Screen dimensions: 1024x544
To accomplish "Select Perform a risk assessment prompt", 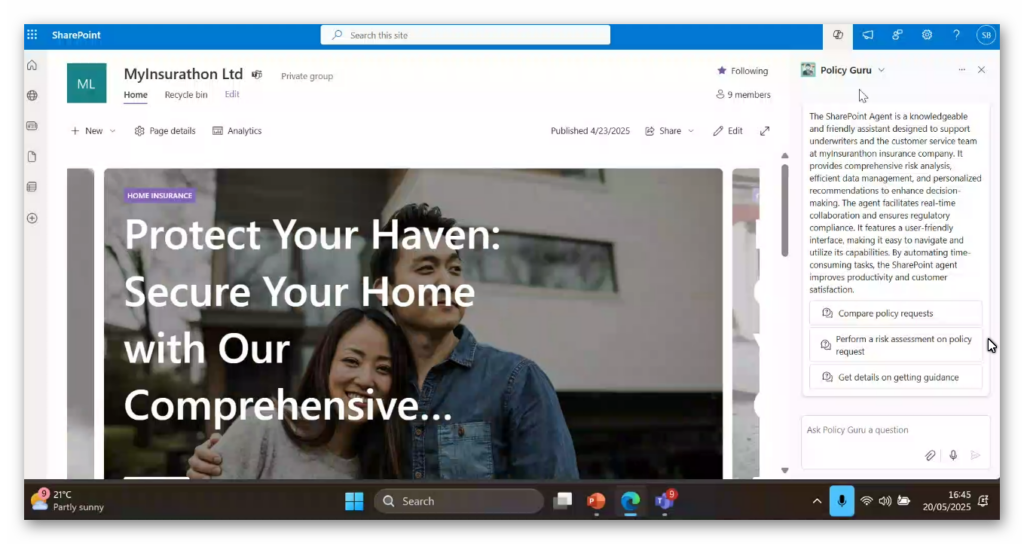I will pos(895,345).
